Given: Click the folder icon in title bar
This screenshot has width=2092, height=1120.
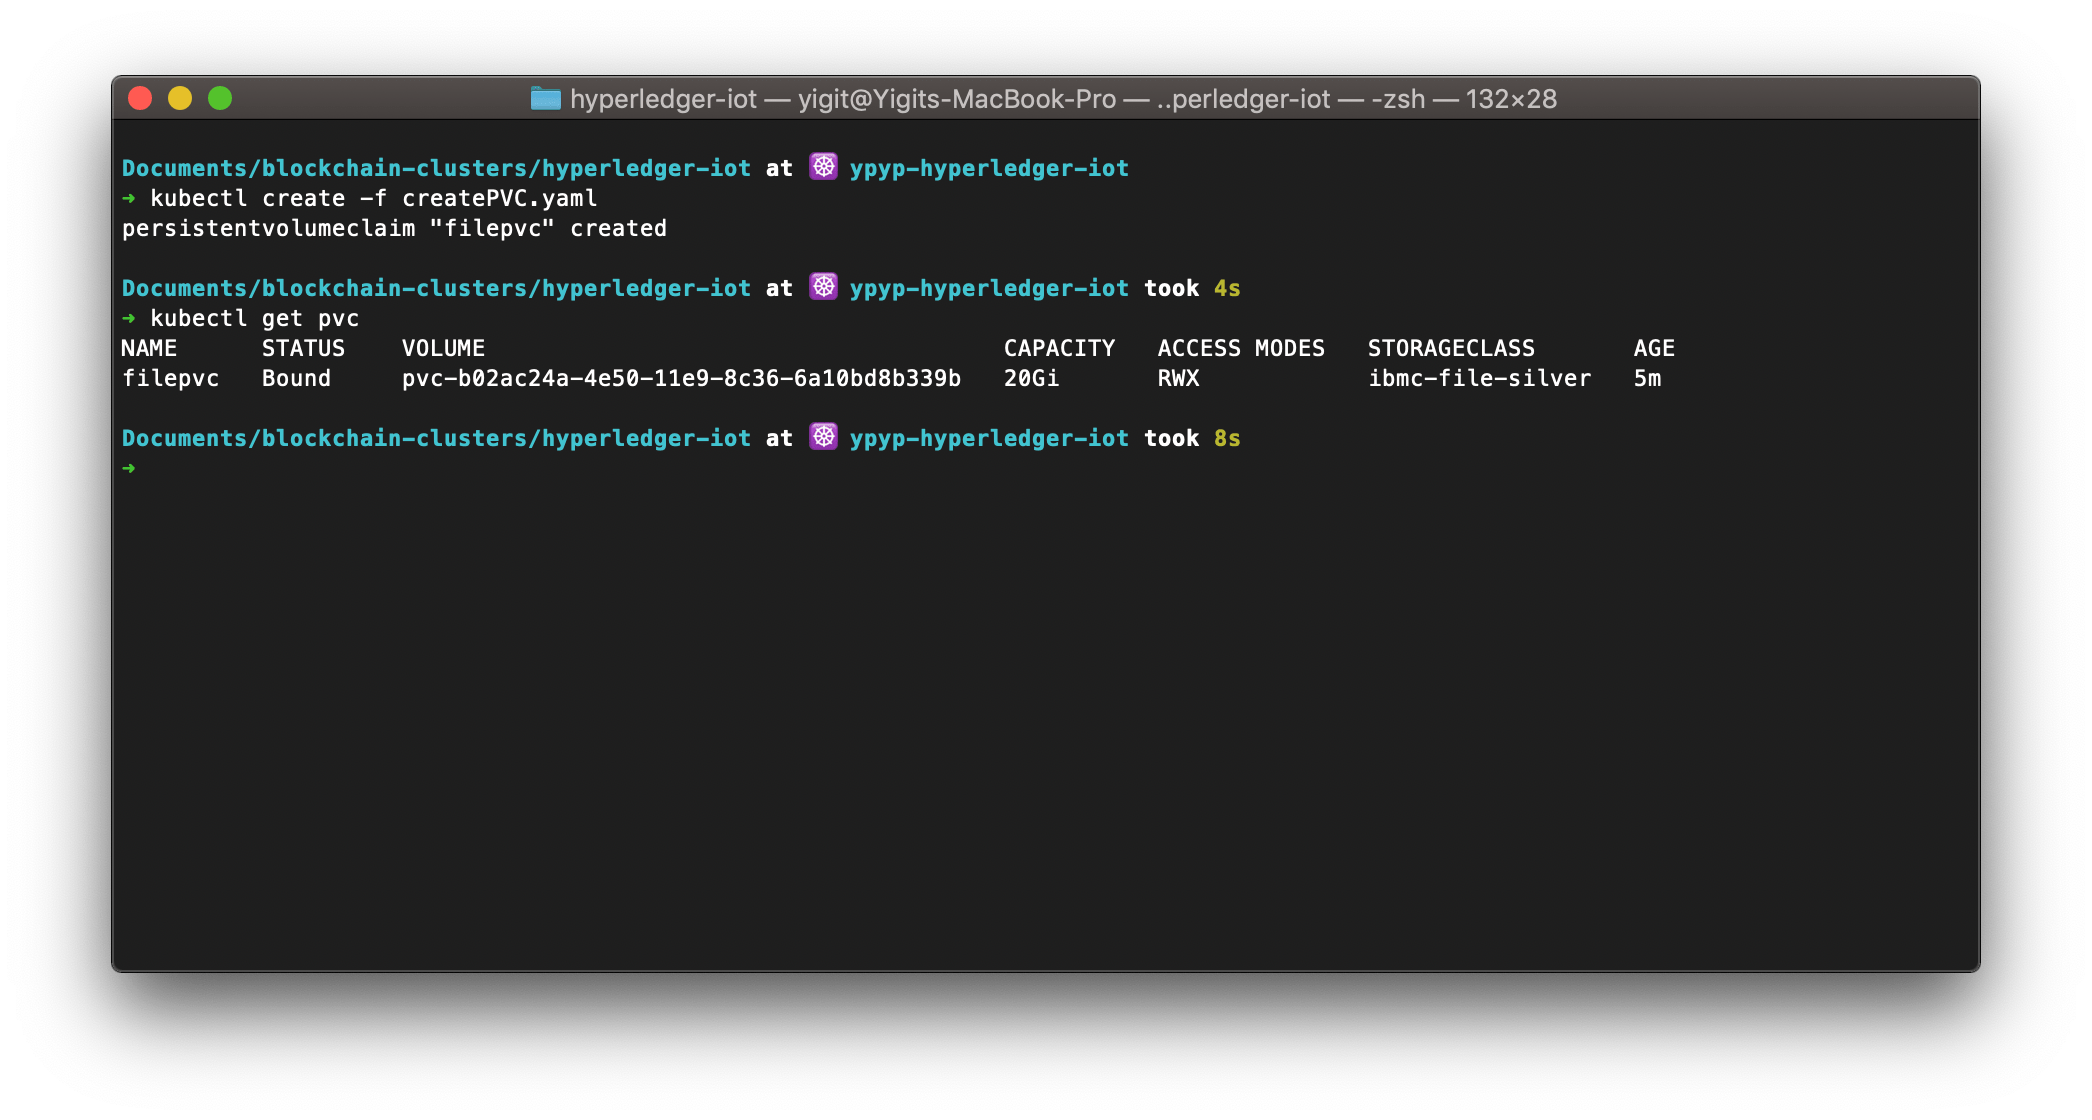Looking at the screenshot, I should [545, 98].
